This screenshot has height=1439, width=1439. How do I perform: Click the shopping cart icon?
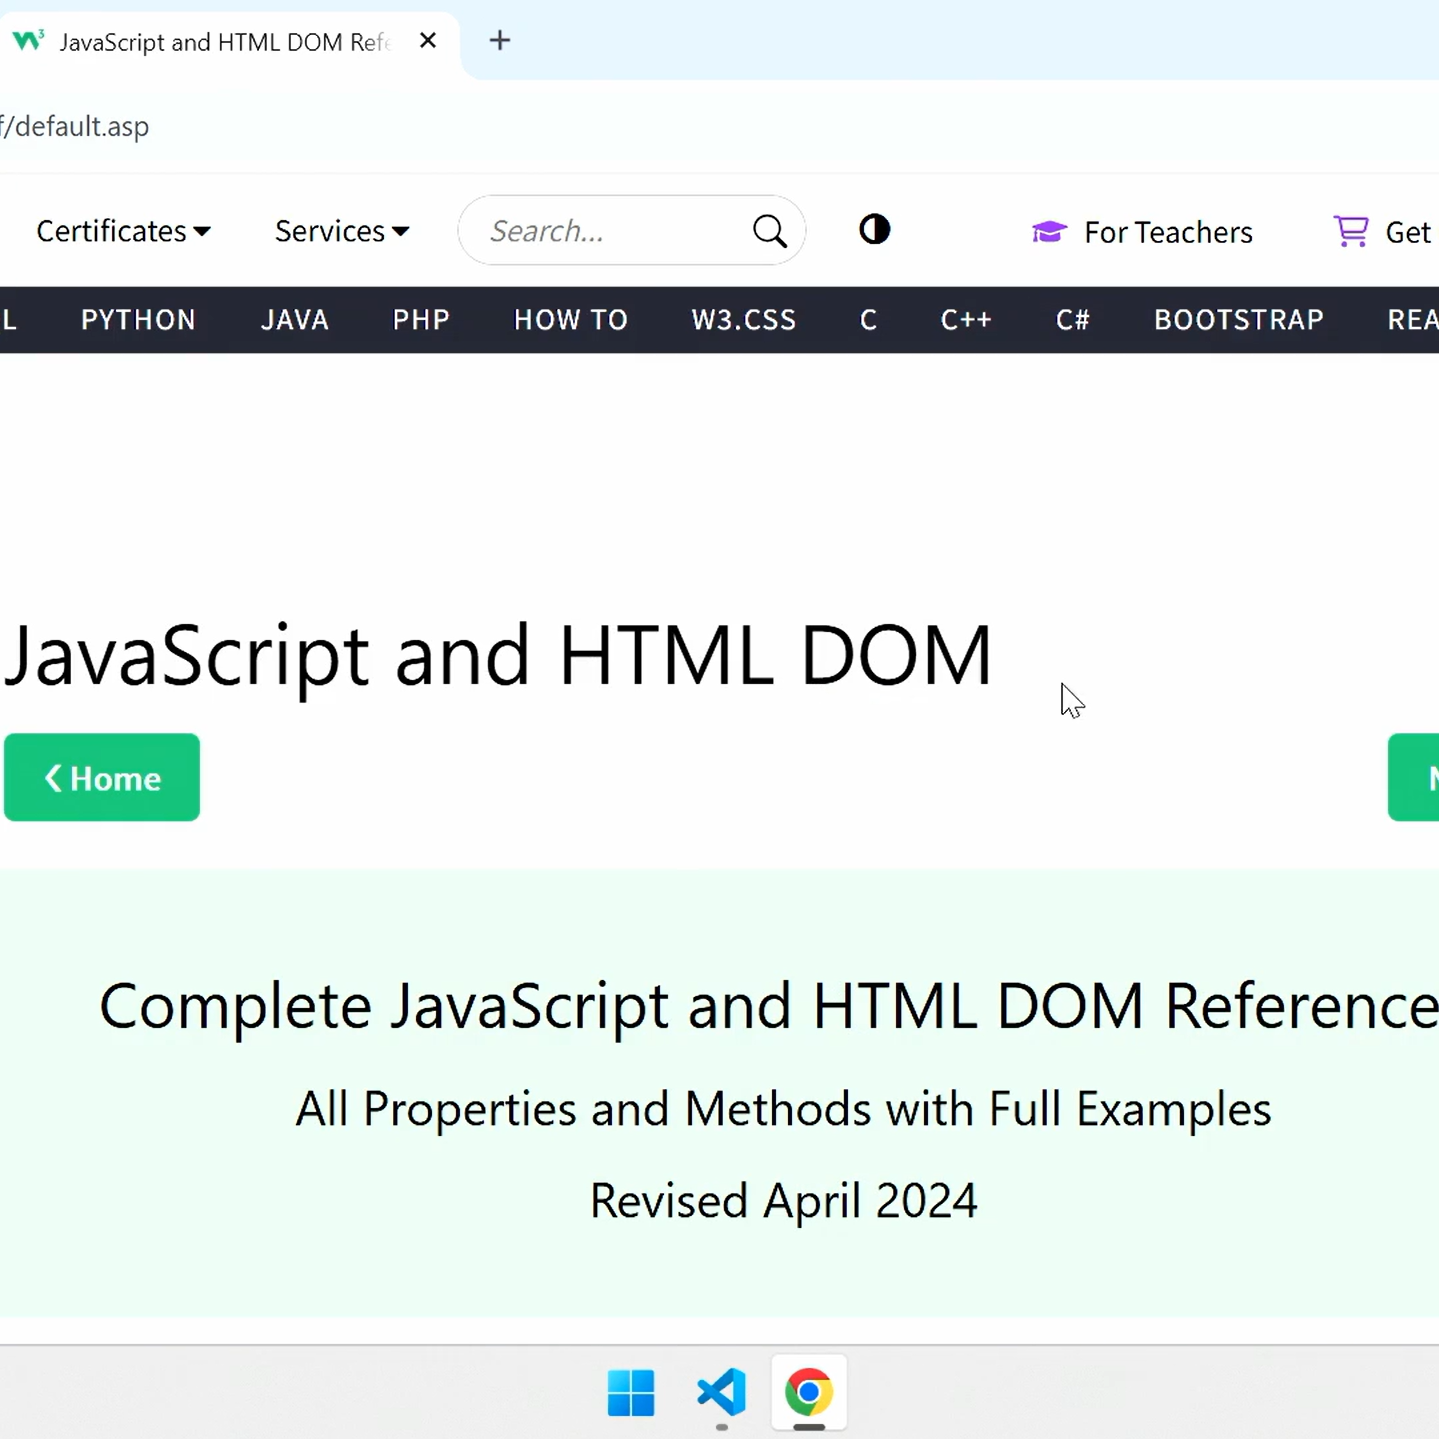[1350, 231]
